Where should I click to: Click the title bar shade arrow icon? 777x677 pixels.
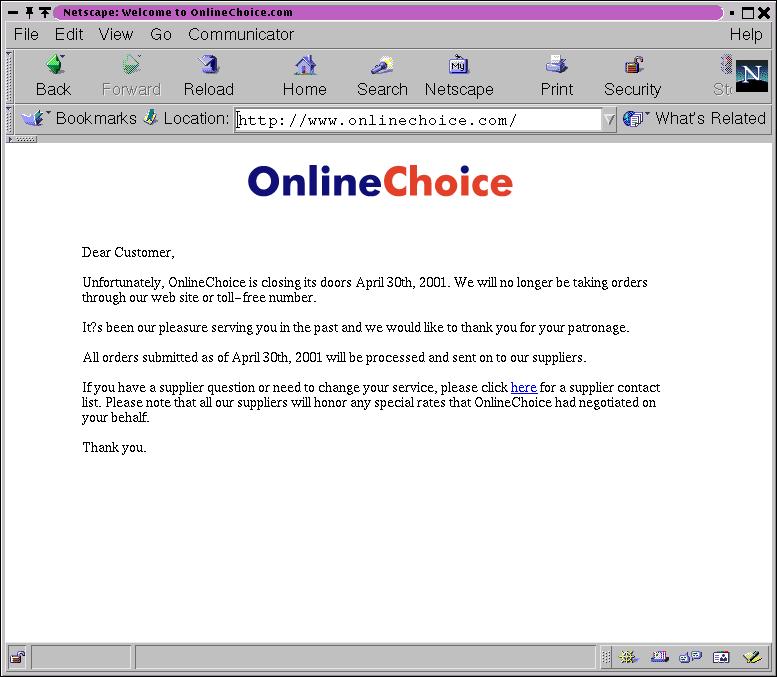pos(45,12)
